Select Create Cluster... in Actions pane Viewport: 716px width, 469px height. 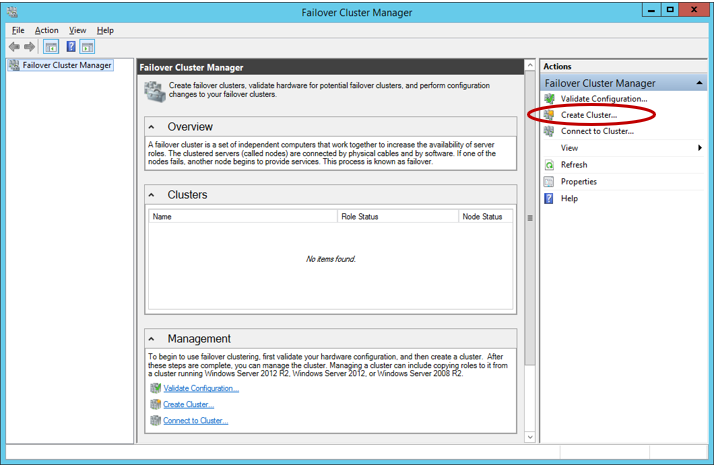coord(589,115)
